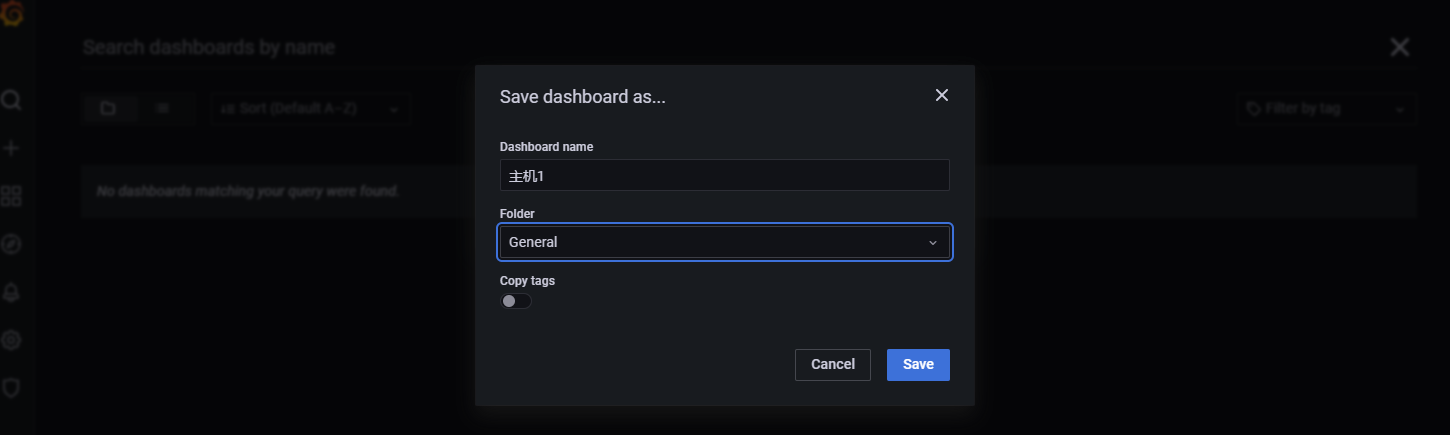The width and height of the screenshot is (1450, 435).
Task: Open the Dashboards grid icon
Action: tap(11, 196)
